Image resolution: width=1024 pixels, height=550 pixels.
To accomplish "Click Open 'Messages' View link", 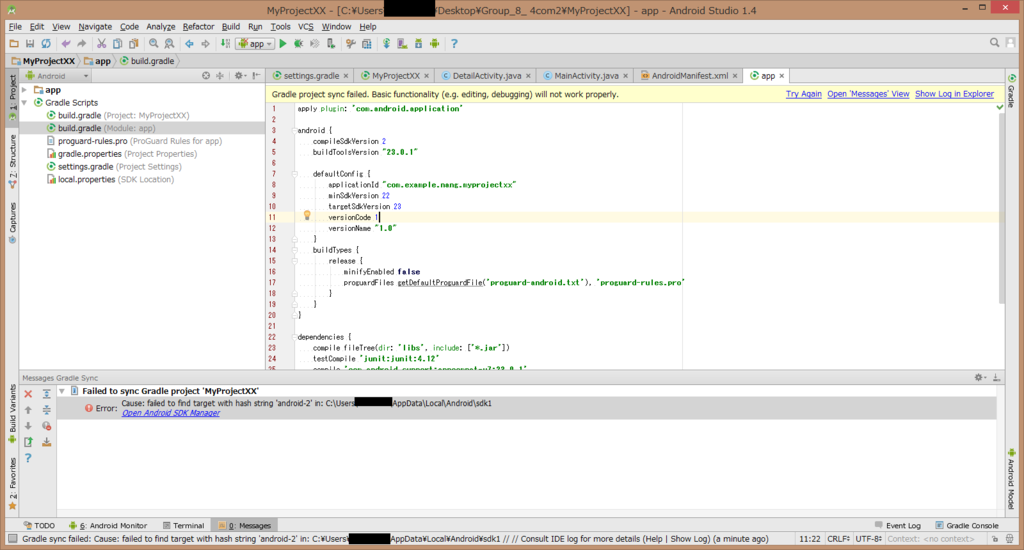I will pos(868,94).
